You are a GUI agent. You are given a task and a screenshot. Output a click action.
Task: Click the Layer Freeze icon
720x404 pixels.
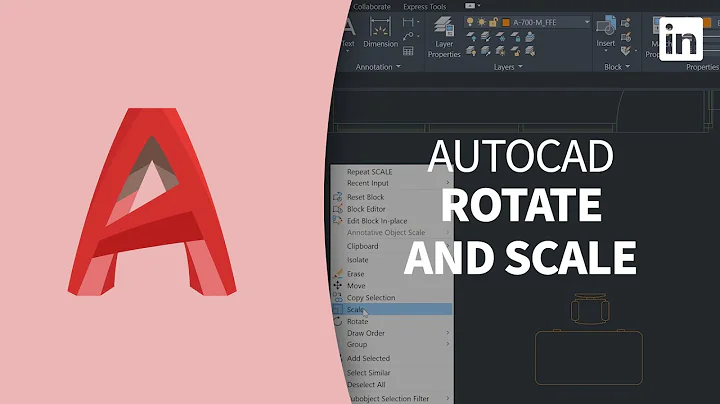500,37
